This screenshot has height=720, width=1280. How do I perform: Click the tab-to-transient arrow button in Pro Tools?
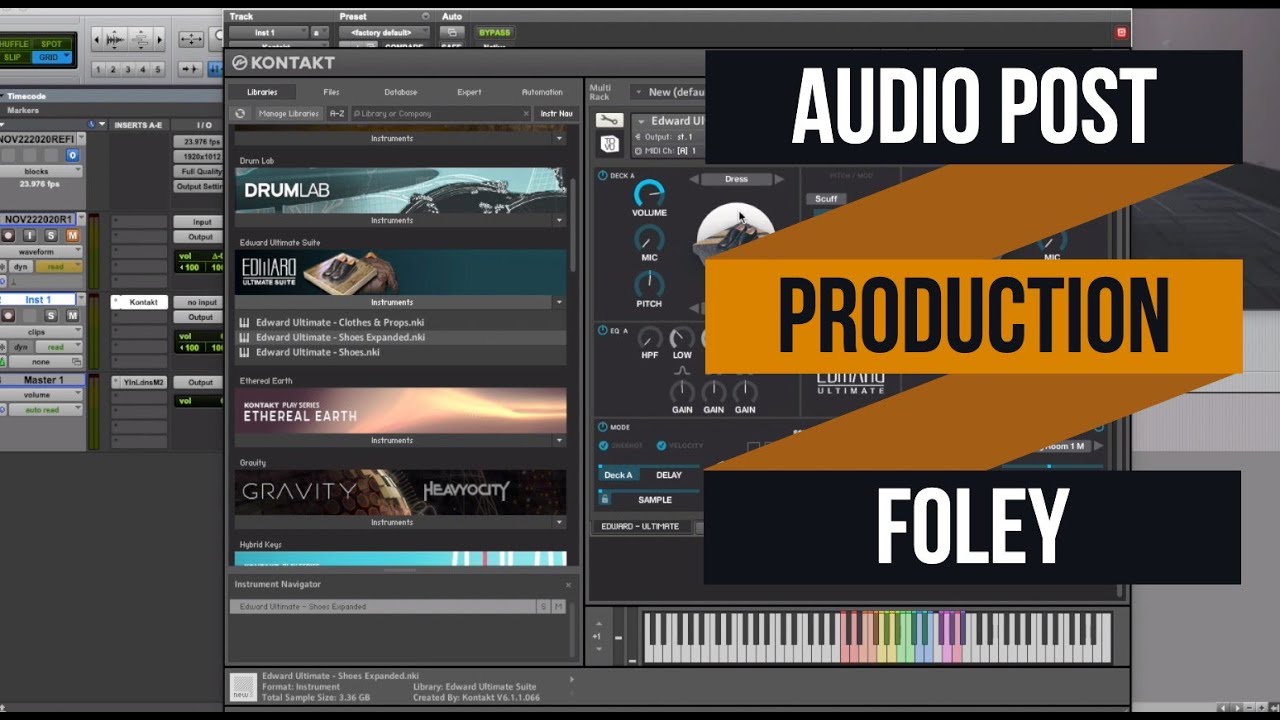tap(188, 69)
